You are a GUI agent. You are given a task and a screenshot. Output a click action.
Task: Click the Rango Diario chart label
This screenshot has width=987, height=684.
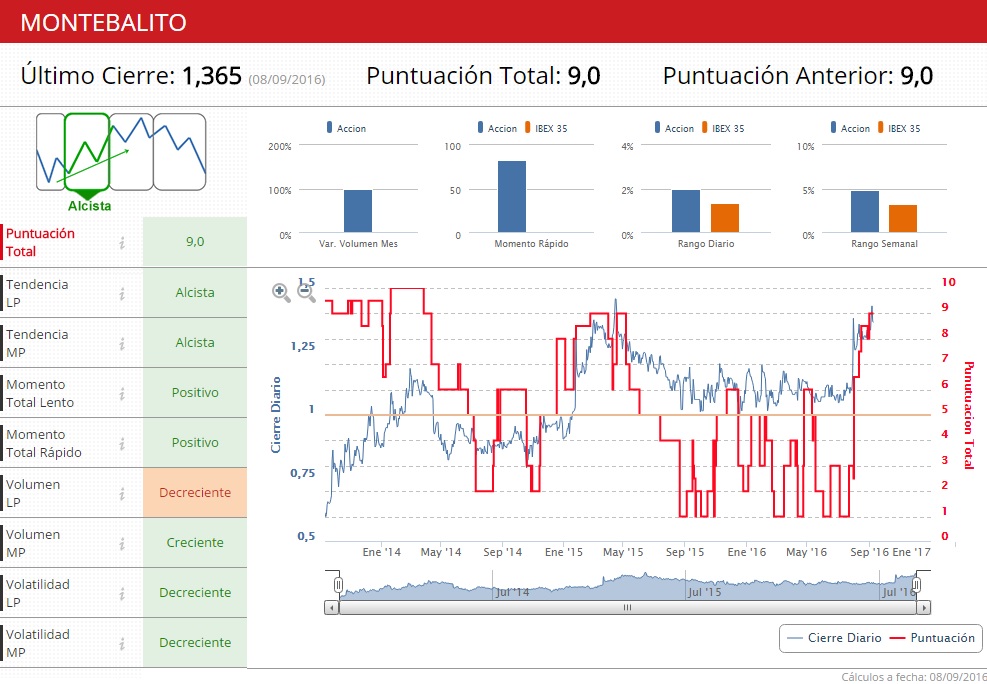(x=706, y=244)
